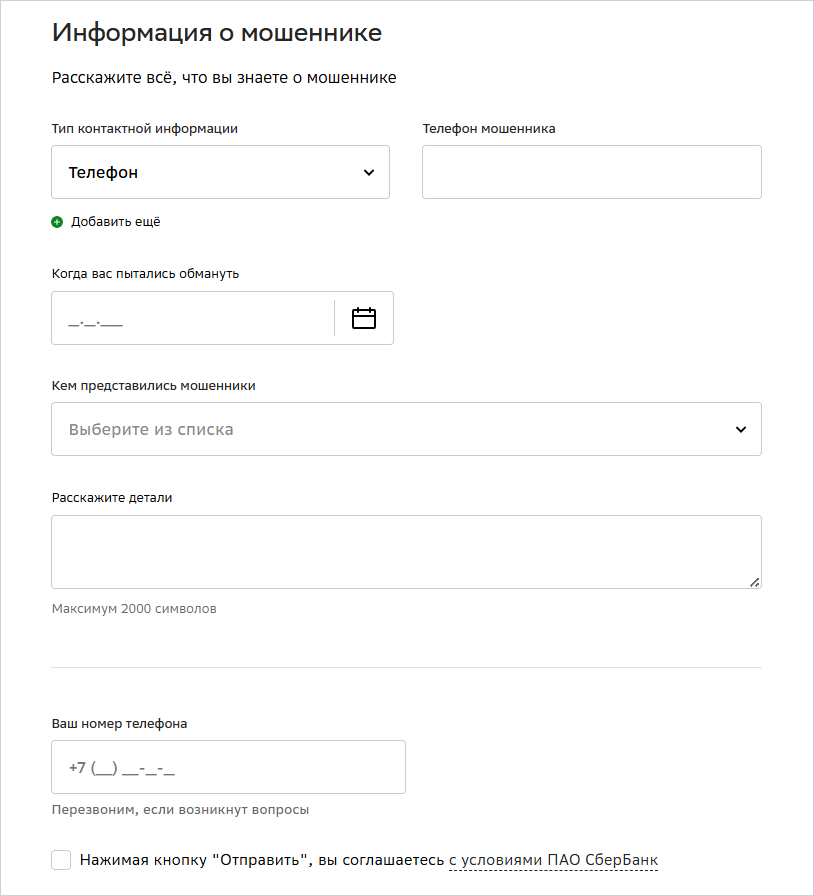Expand the Кем представились мошенники list
Screen dimensions: 814x896
point(406,429)
